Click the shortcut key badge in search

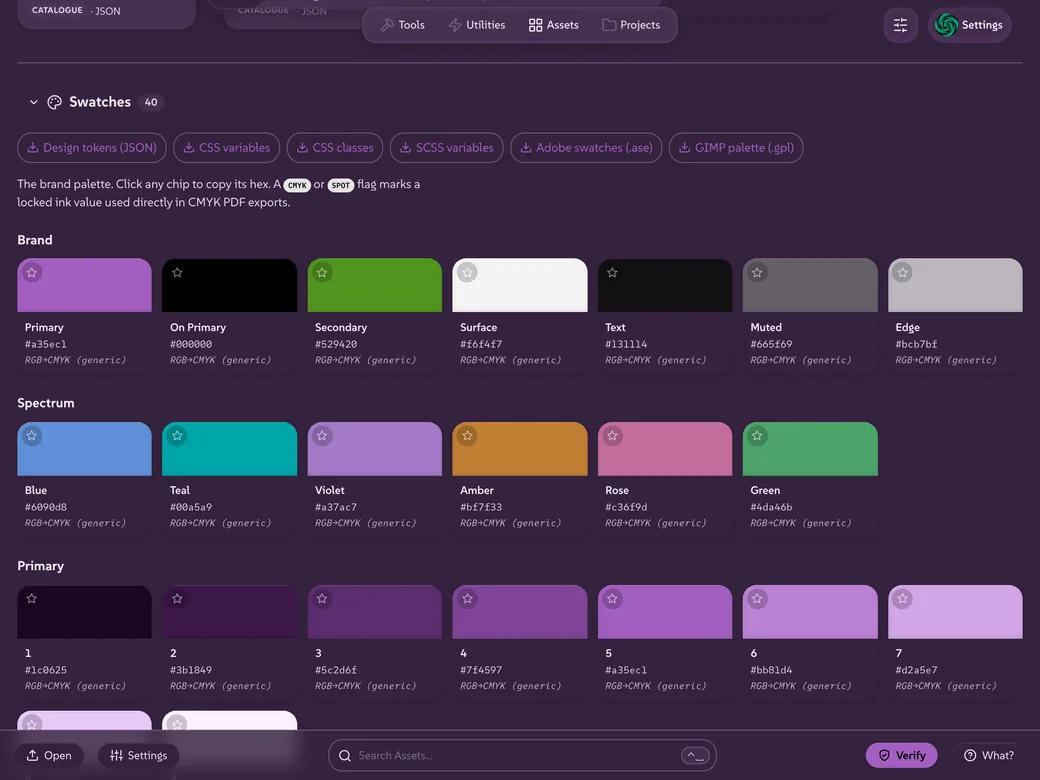[x=695, y=755]
